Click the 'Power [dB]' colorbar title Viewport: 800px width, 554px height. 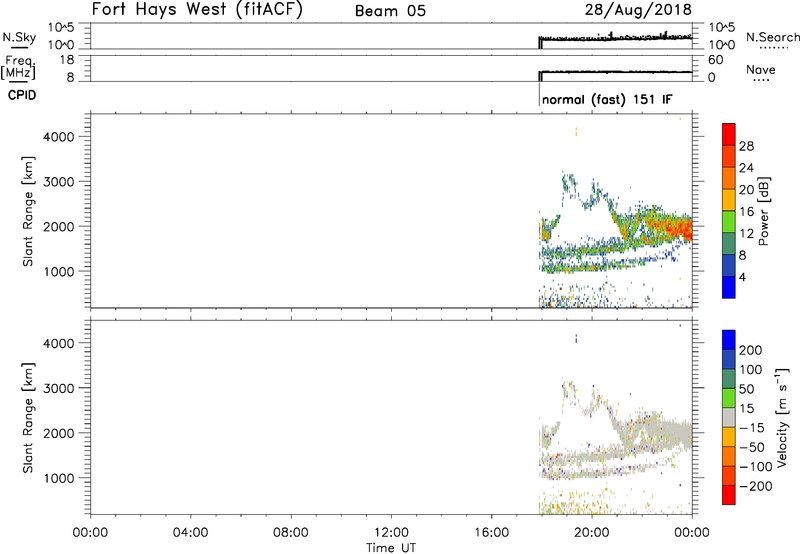[763, 211]
